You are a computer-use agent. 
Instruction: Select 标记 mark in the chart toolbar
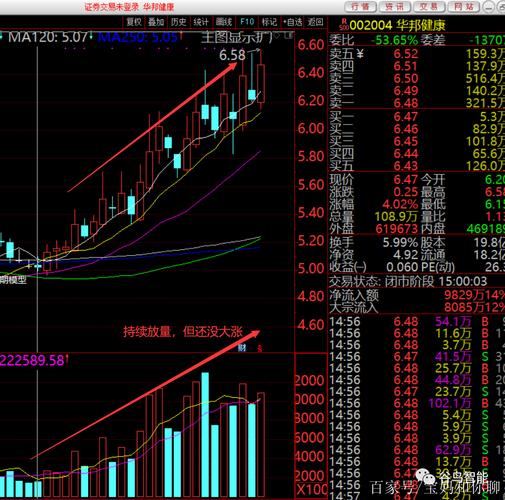269,22
